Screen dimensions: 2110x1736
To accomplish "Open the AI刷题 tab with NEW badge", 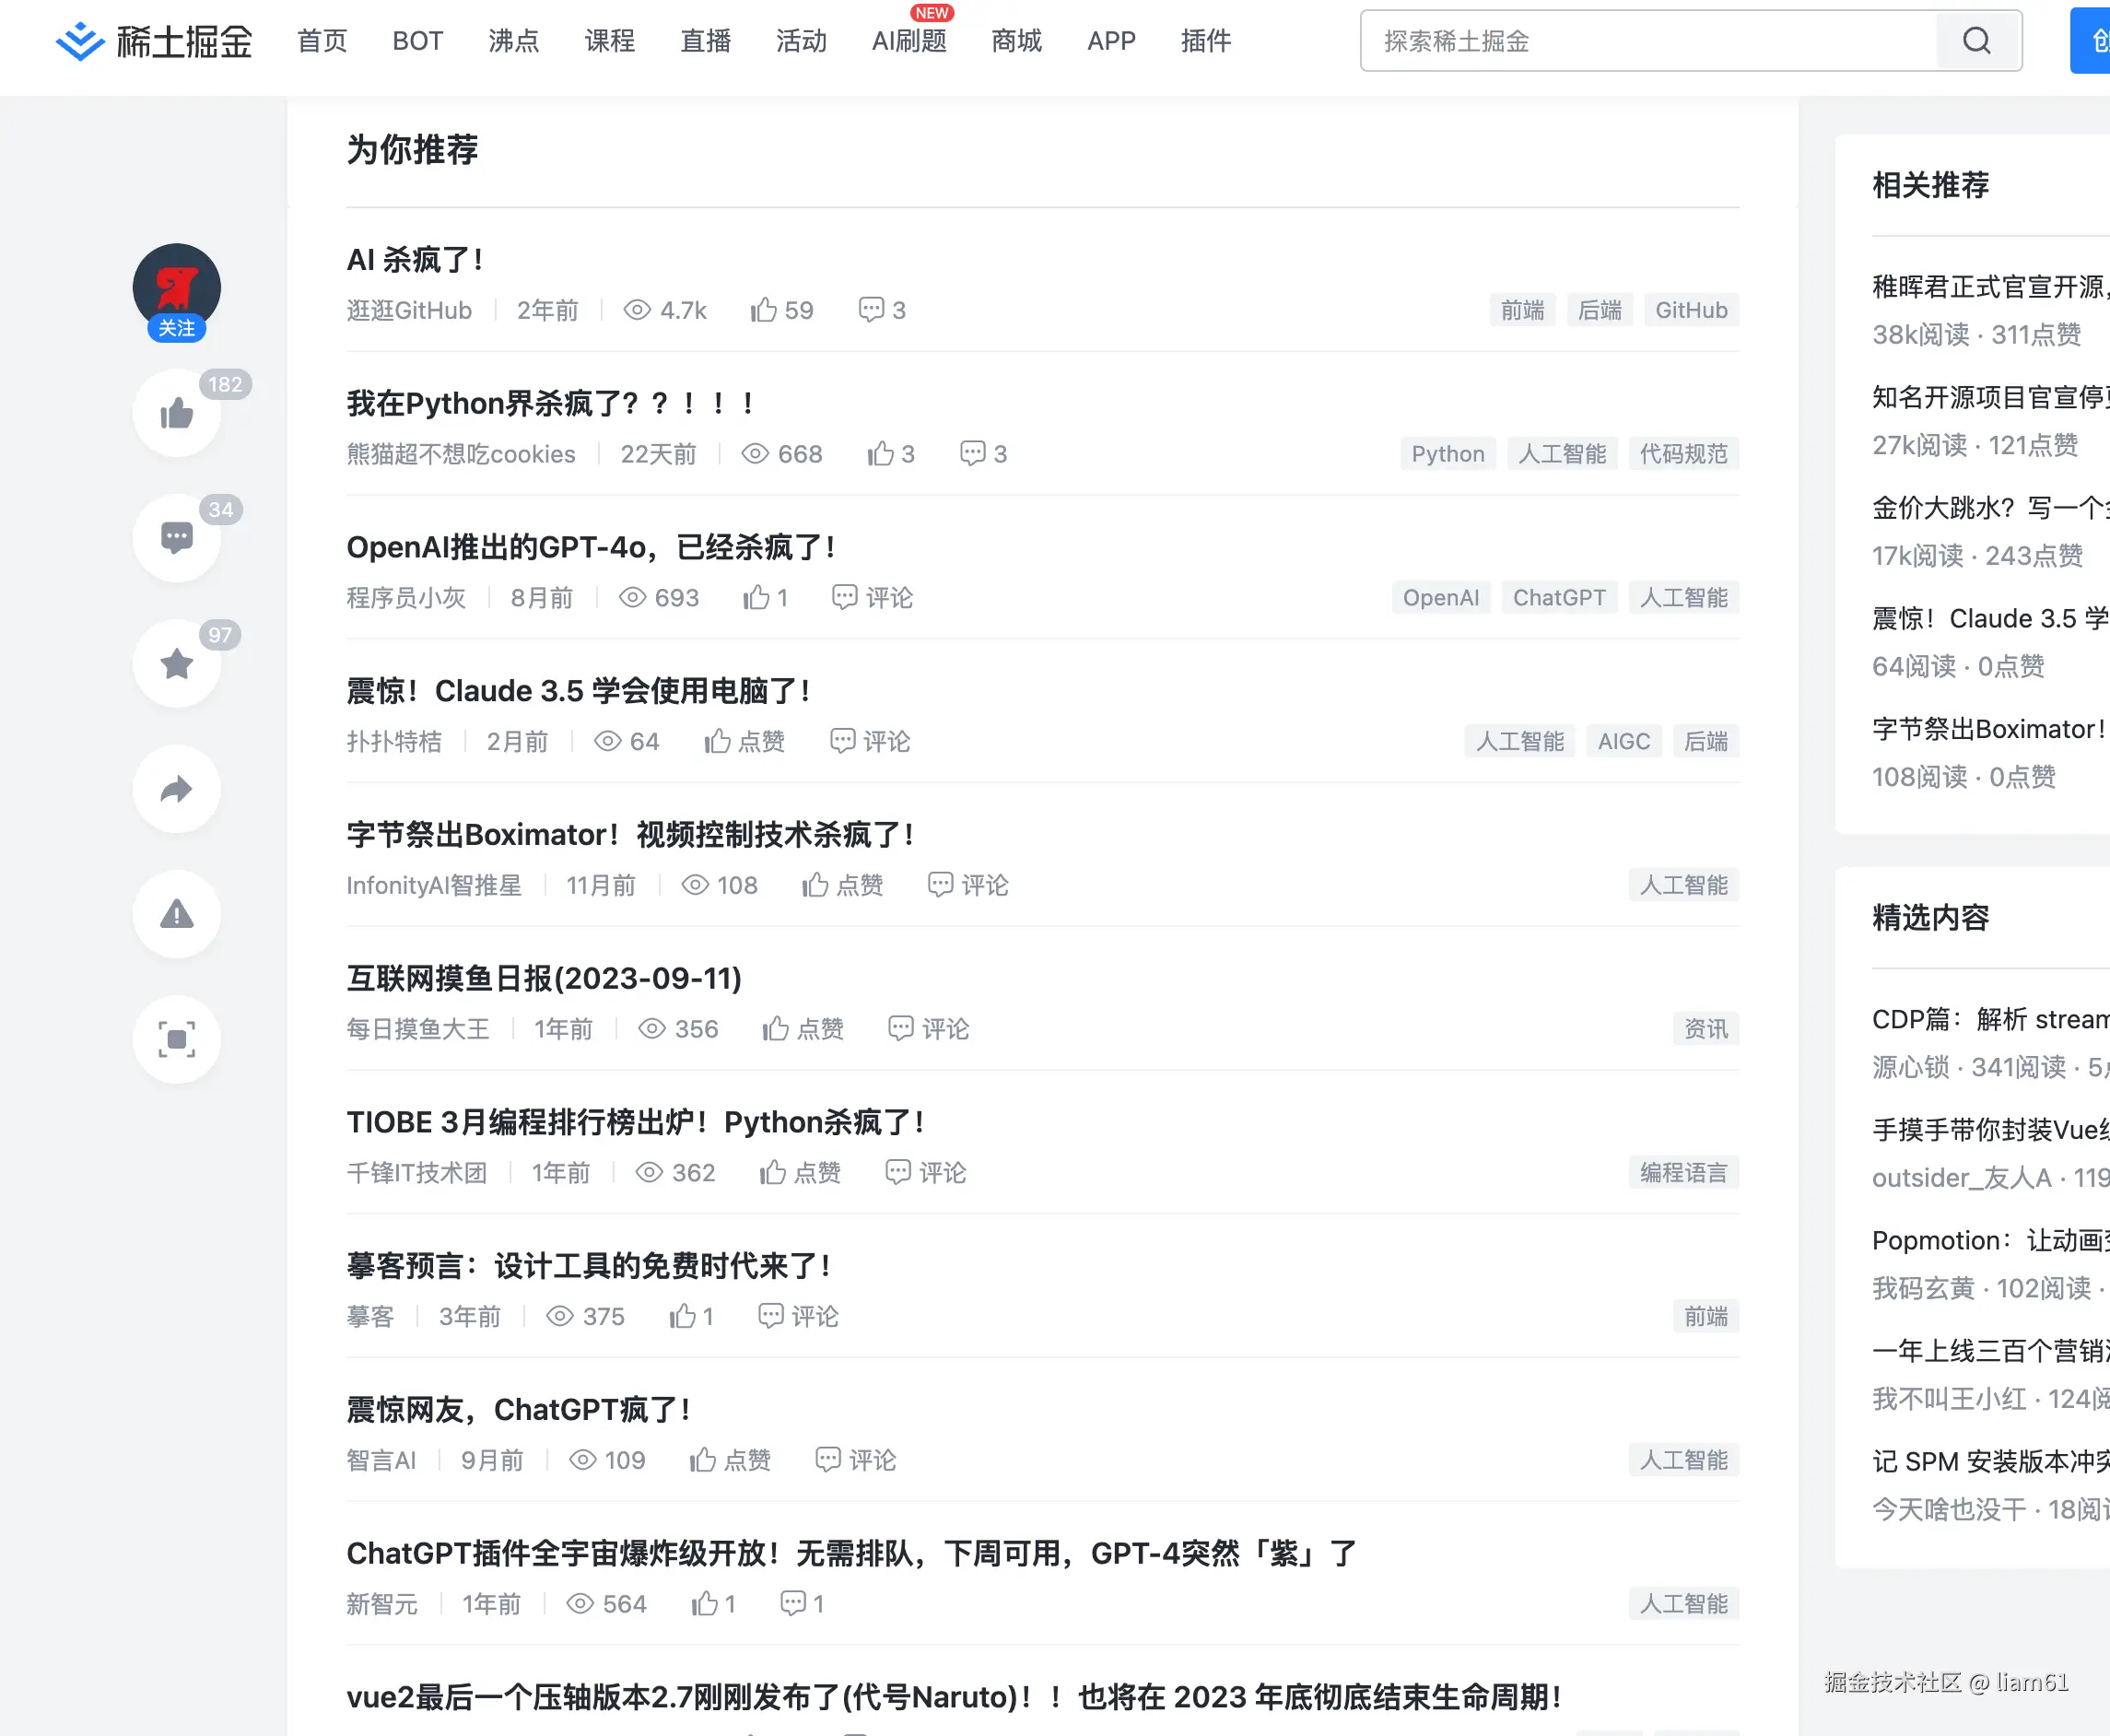I will click(908, 41).
